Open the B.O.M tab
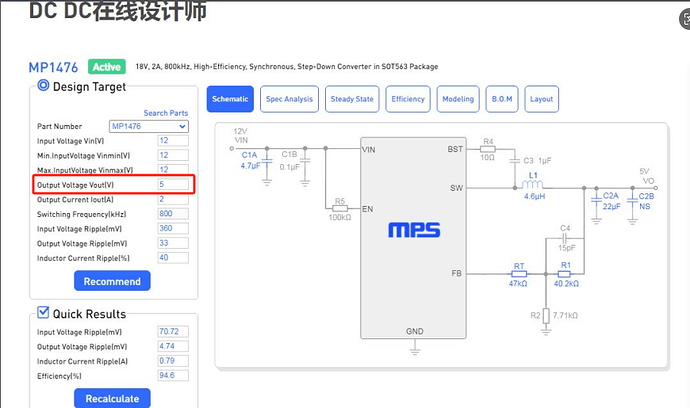Viewport: 690px width, 408px height. [502, 99]
